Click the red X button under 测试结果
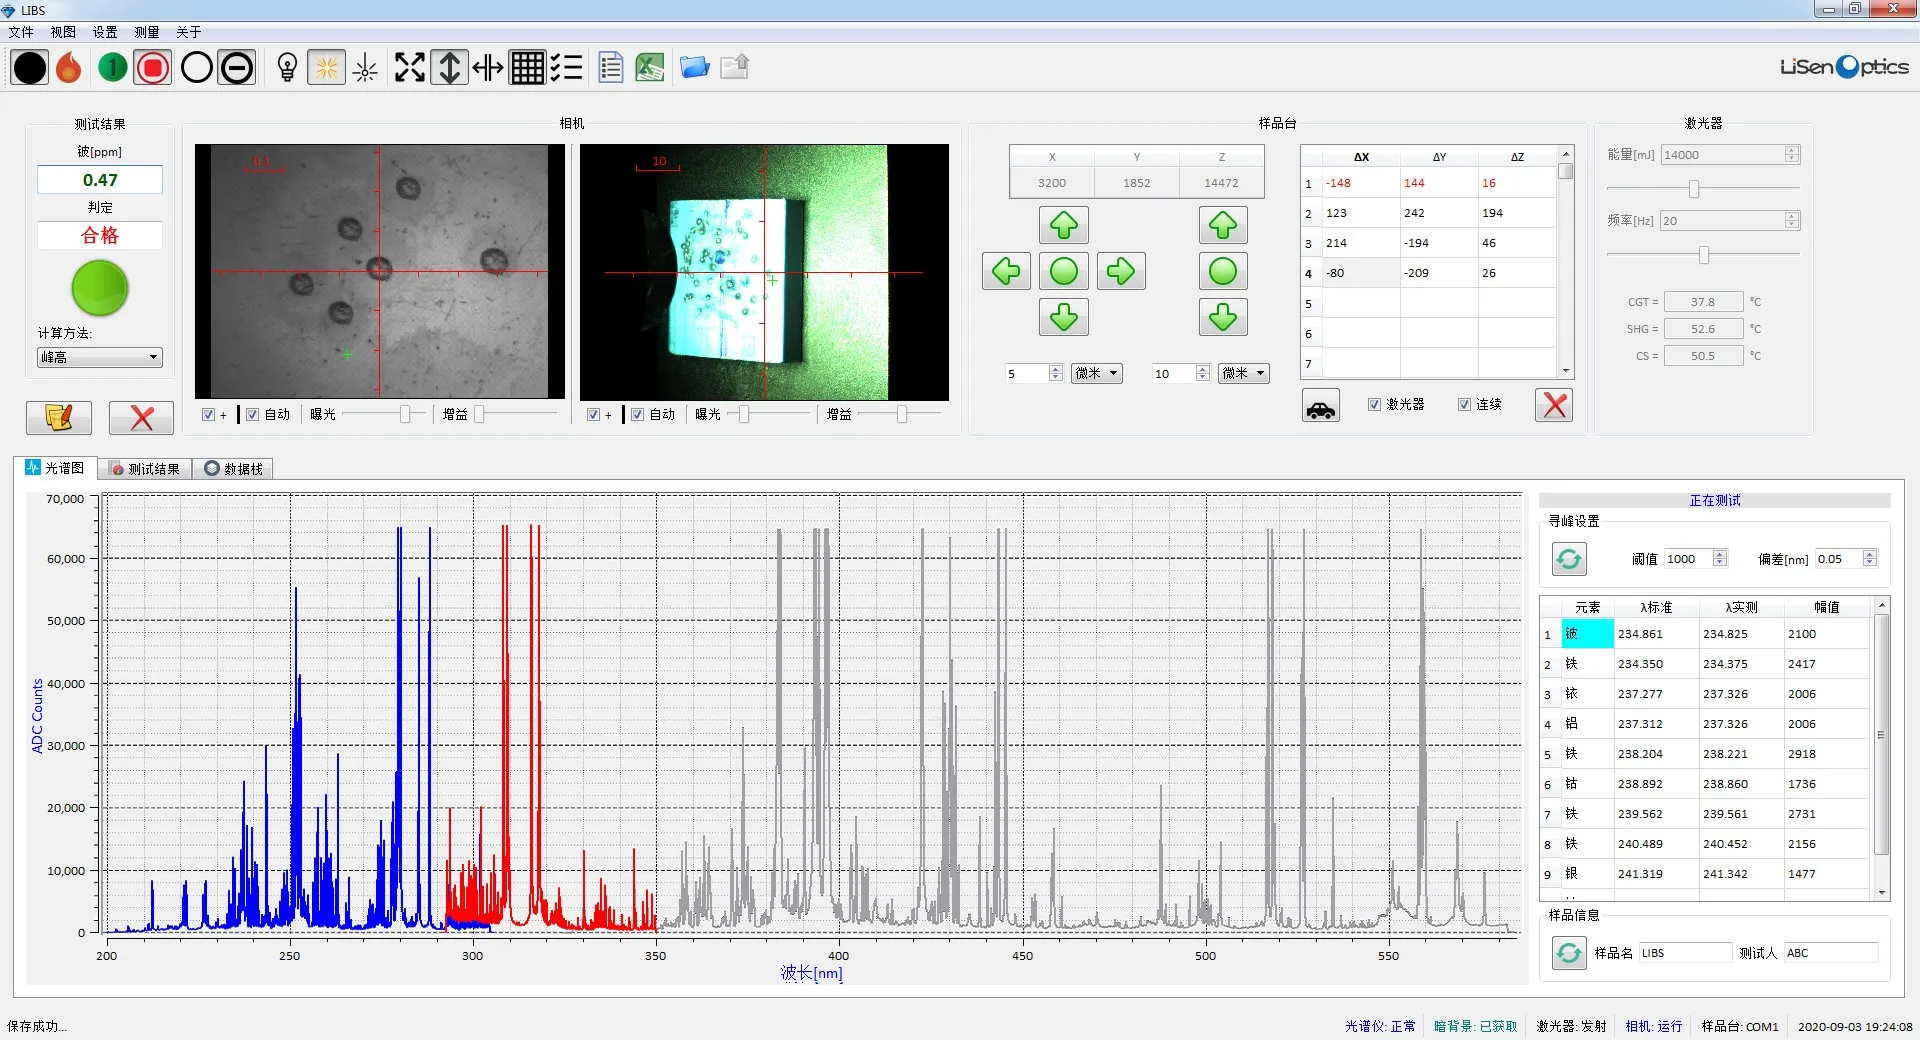 141,418
